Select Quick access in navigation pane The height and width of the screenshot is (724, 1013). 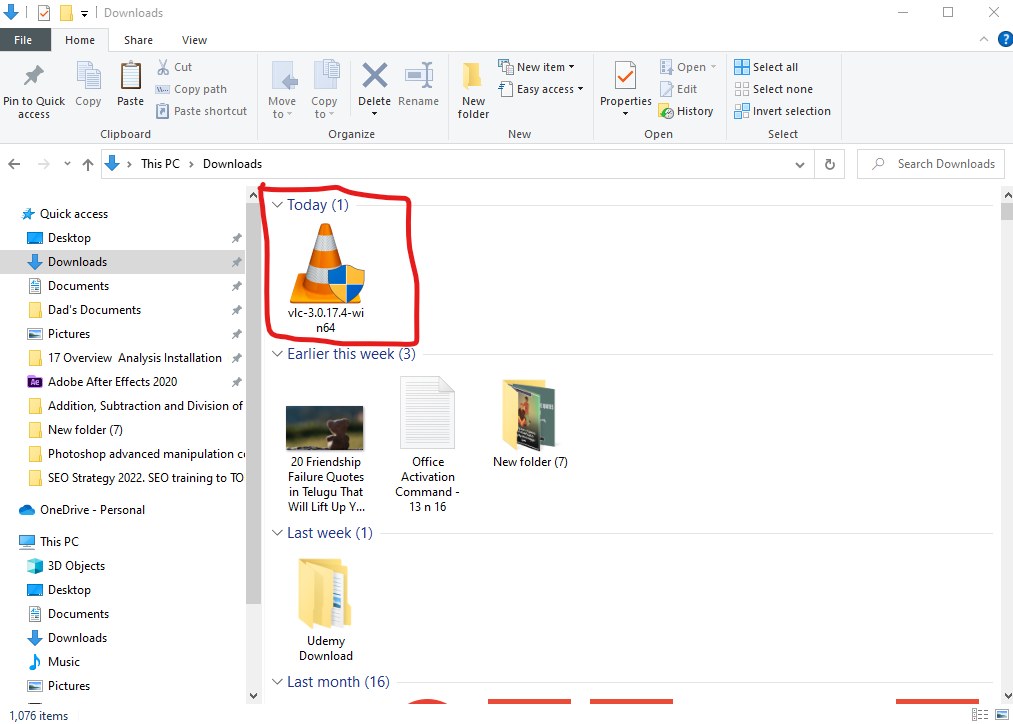(x=74, y=214)
